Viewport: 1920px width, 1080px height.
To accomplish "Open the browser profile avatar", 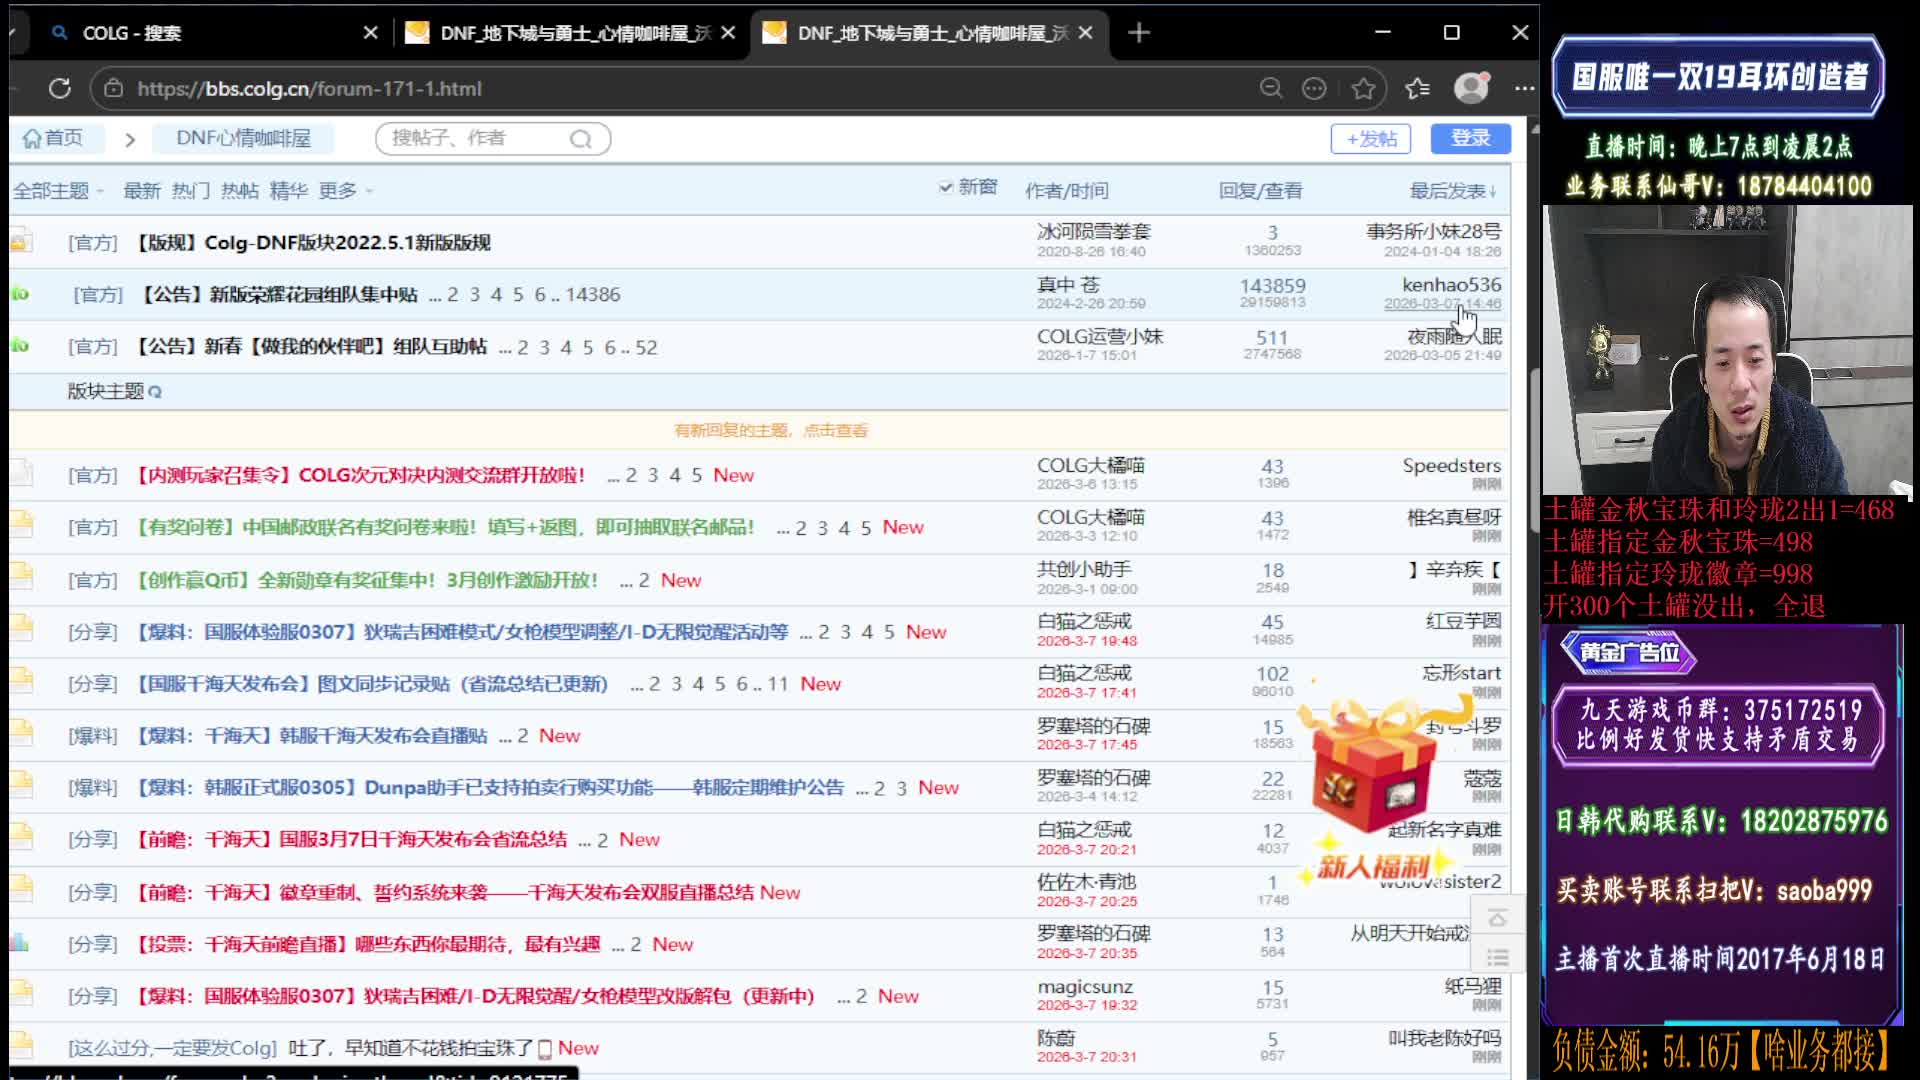I will coord(1471,88).
